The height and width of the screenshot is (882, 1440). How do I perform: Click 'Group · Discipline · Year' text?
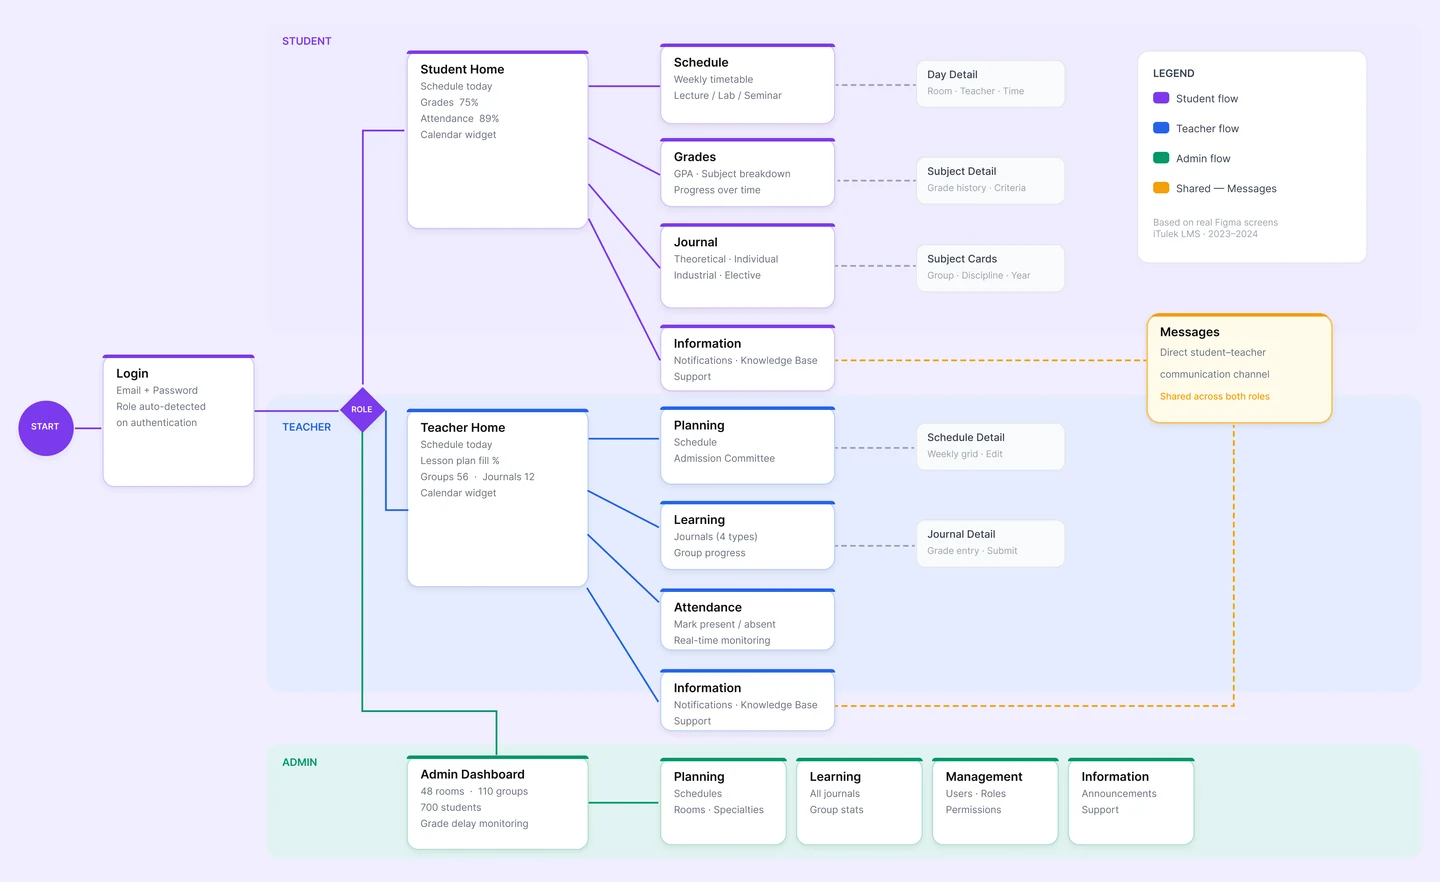(x=978, y=276)
